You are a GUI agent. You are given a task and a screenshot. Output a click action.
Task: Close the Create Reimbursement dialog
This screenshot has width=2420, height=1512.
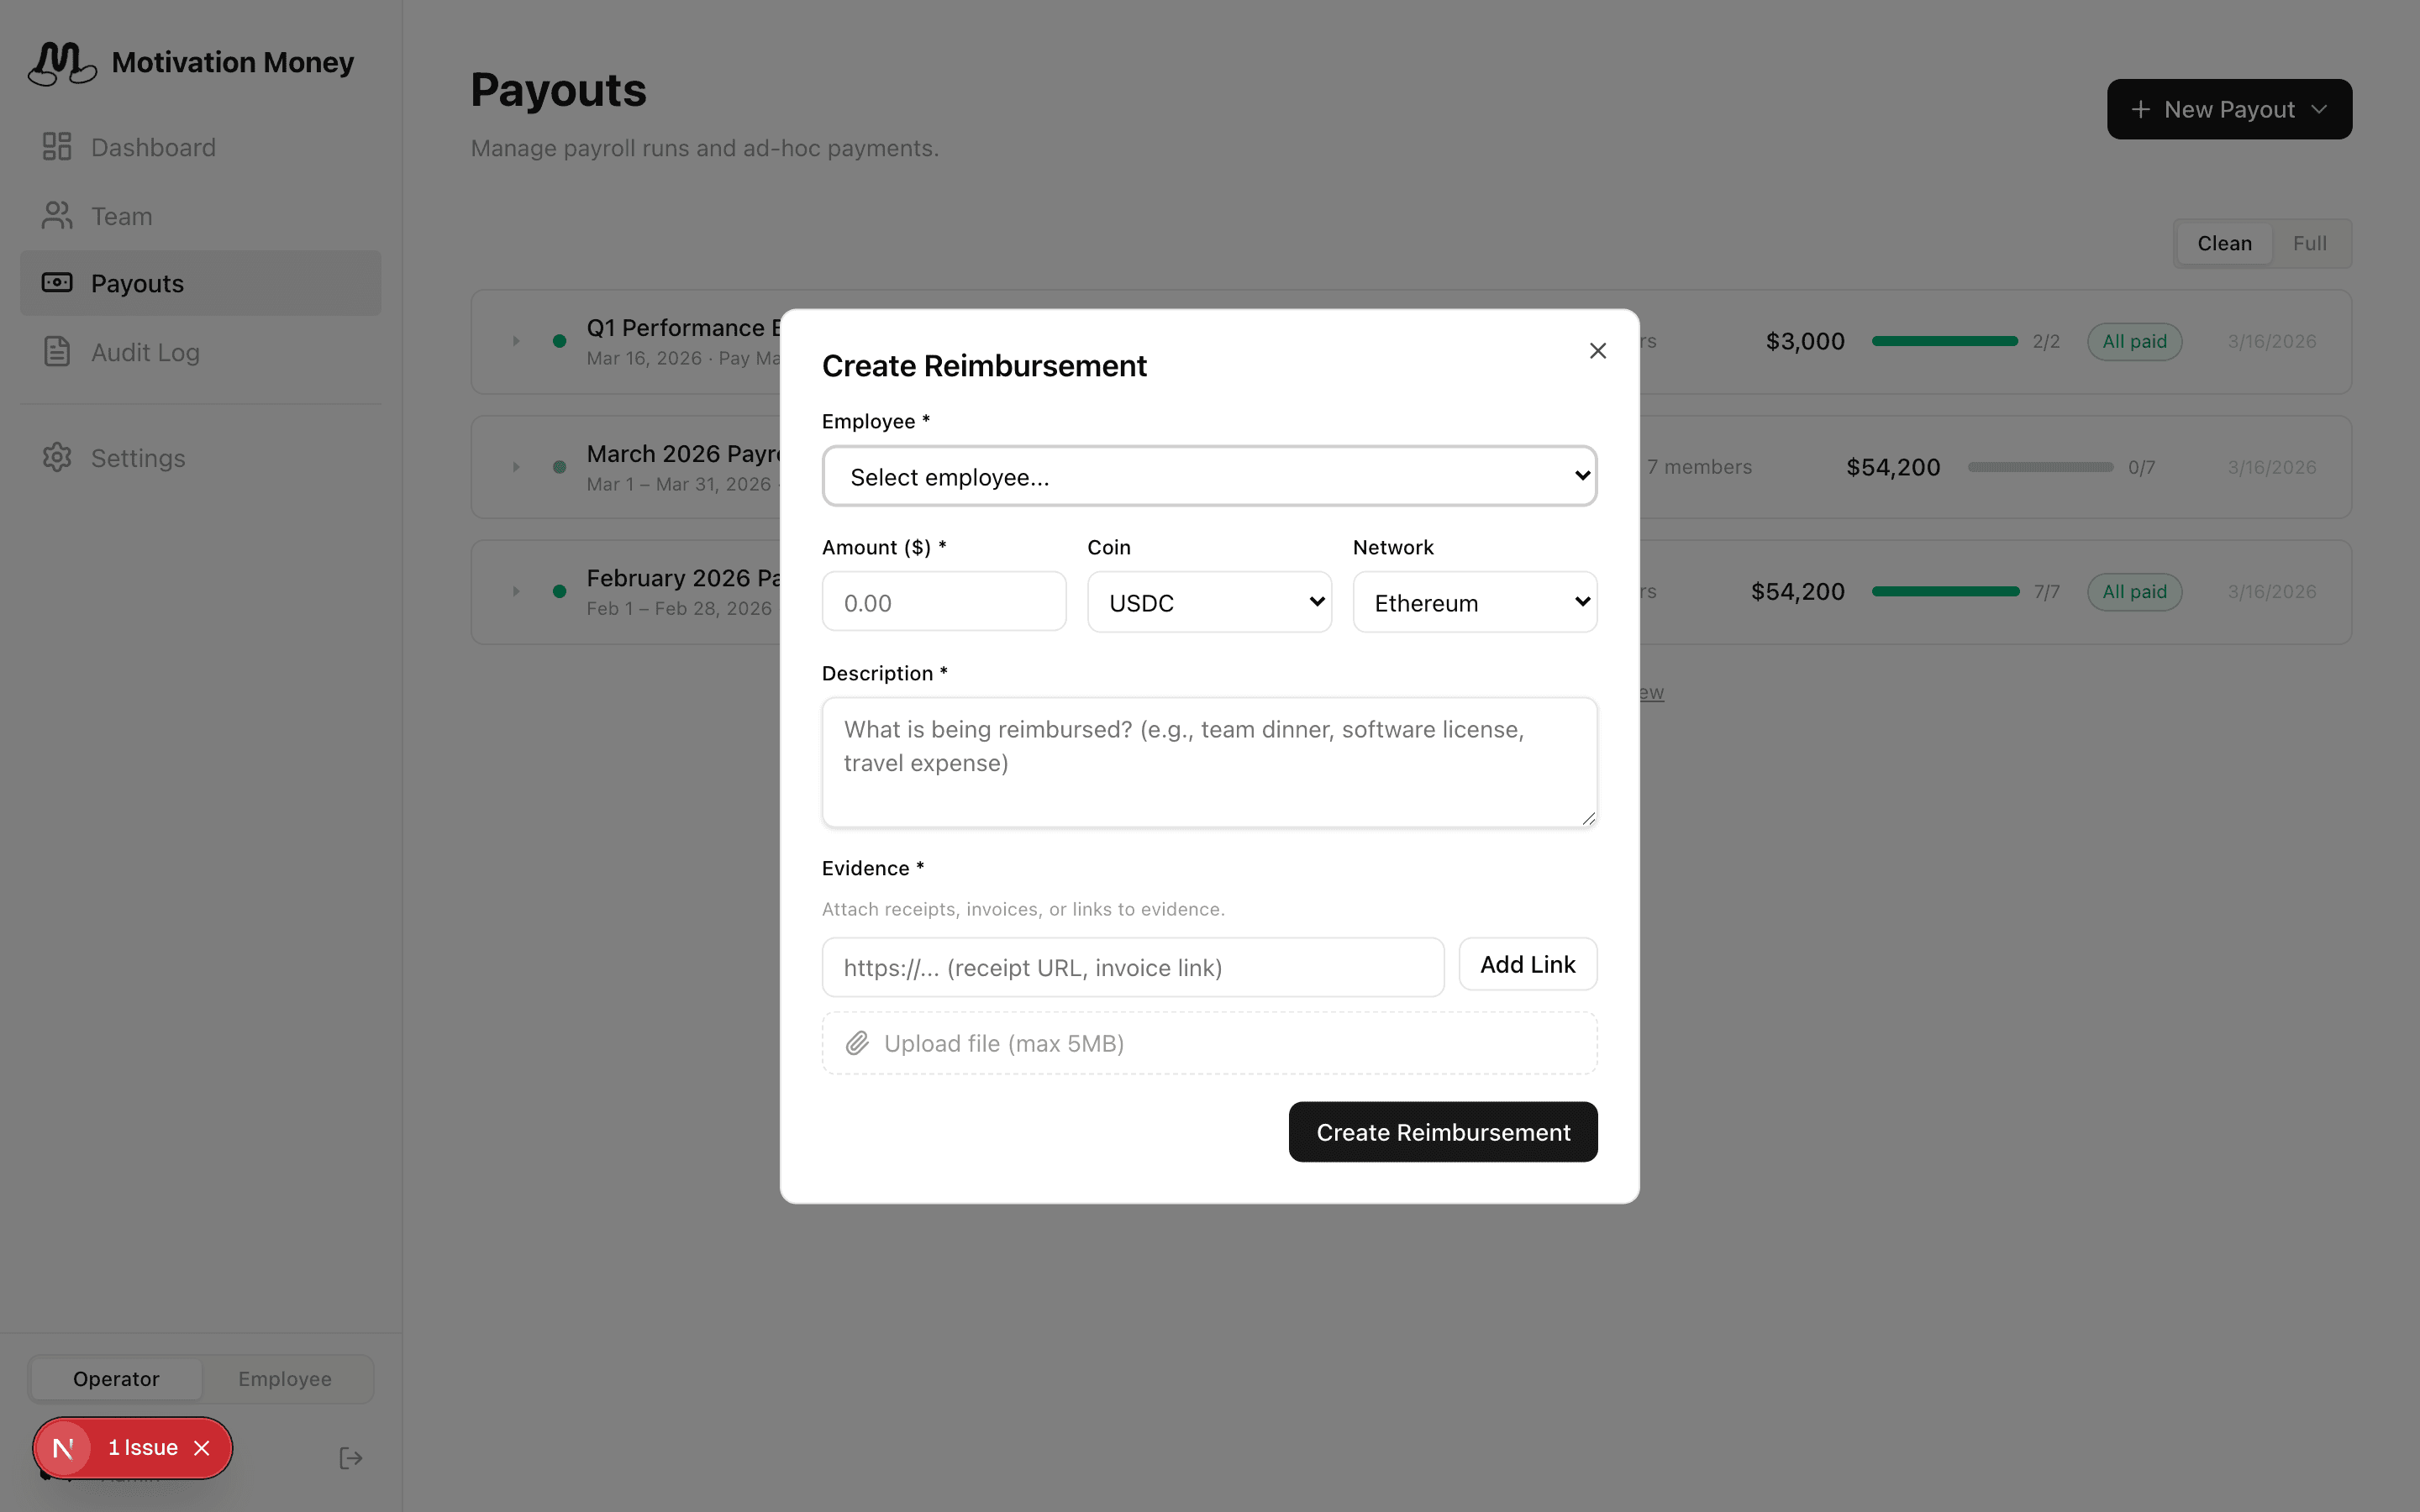[x=1597, y=351]
